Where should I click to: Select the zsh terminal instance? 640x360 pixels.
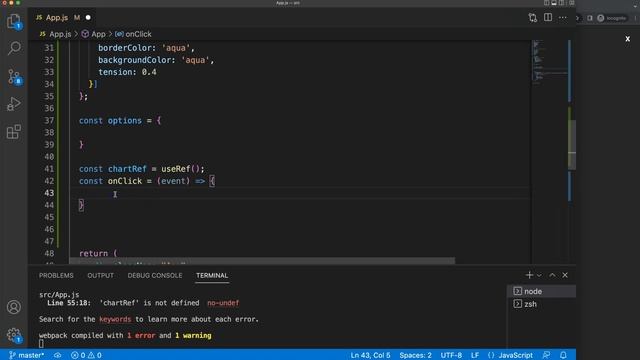coord(541,304)
